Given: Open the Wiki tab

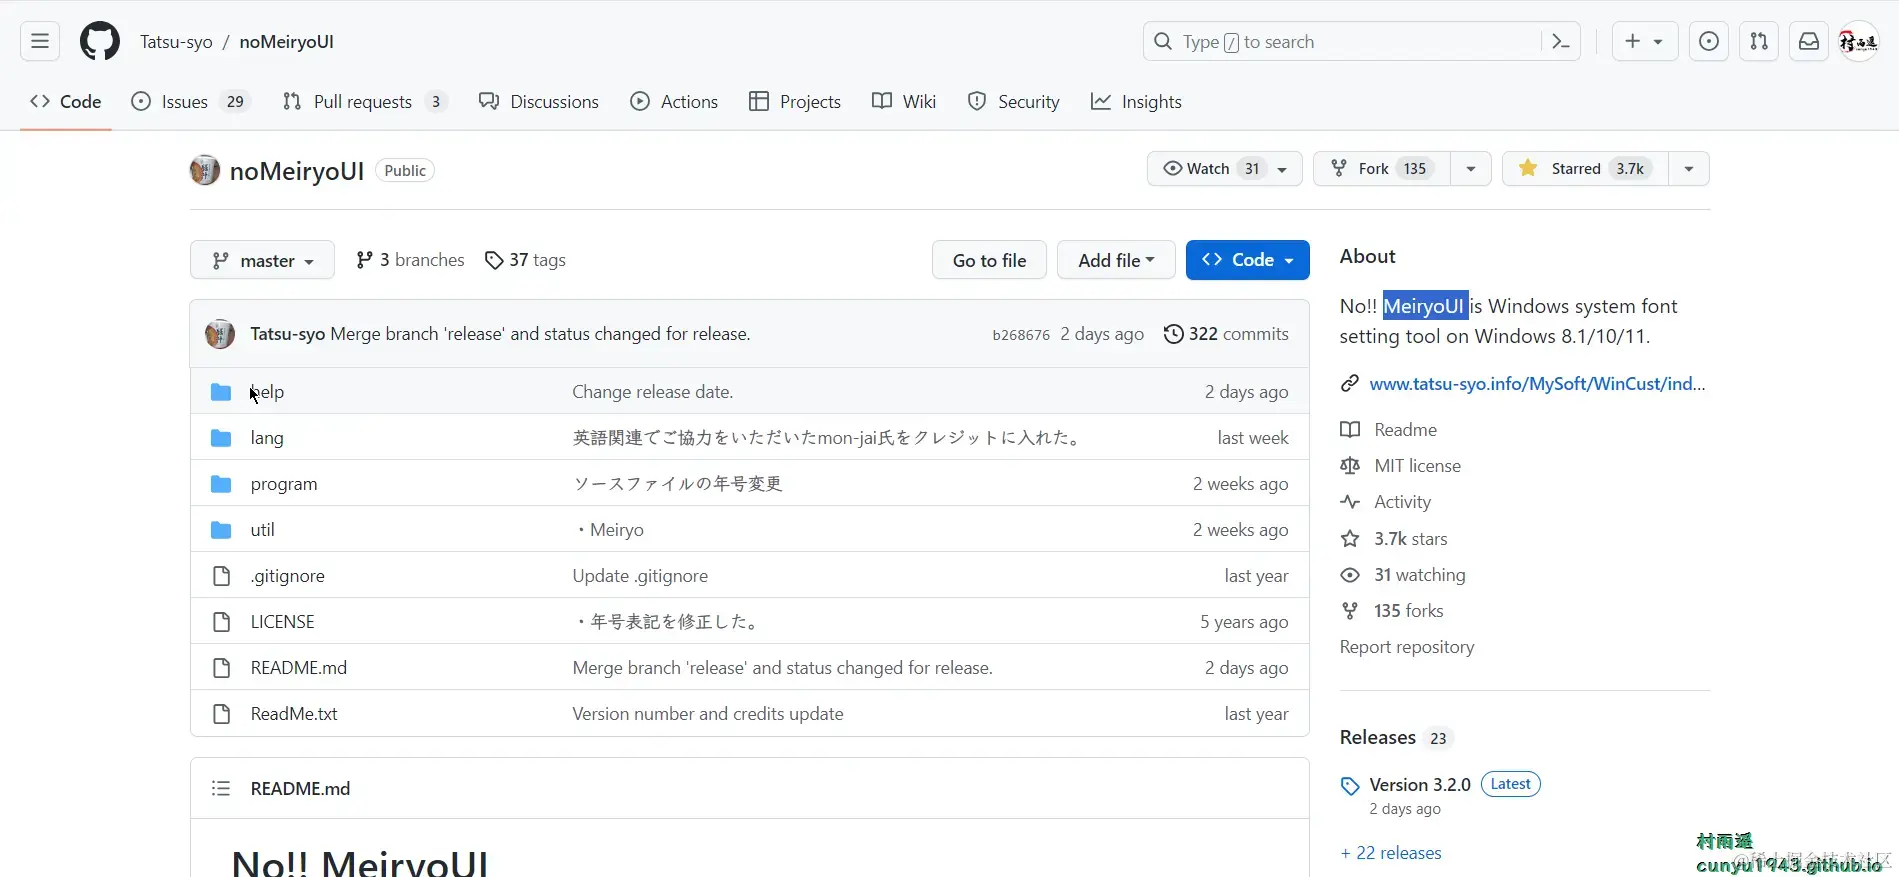Looking at the screenshot, I should [904, 102].
